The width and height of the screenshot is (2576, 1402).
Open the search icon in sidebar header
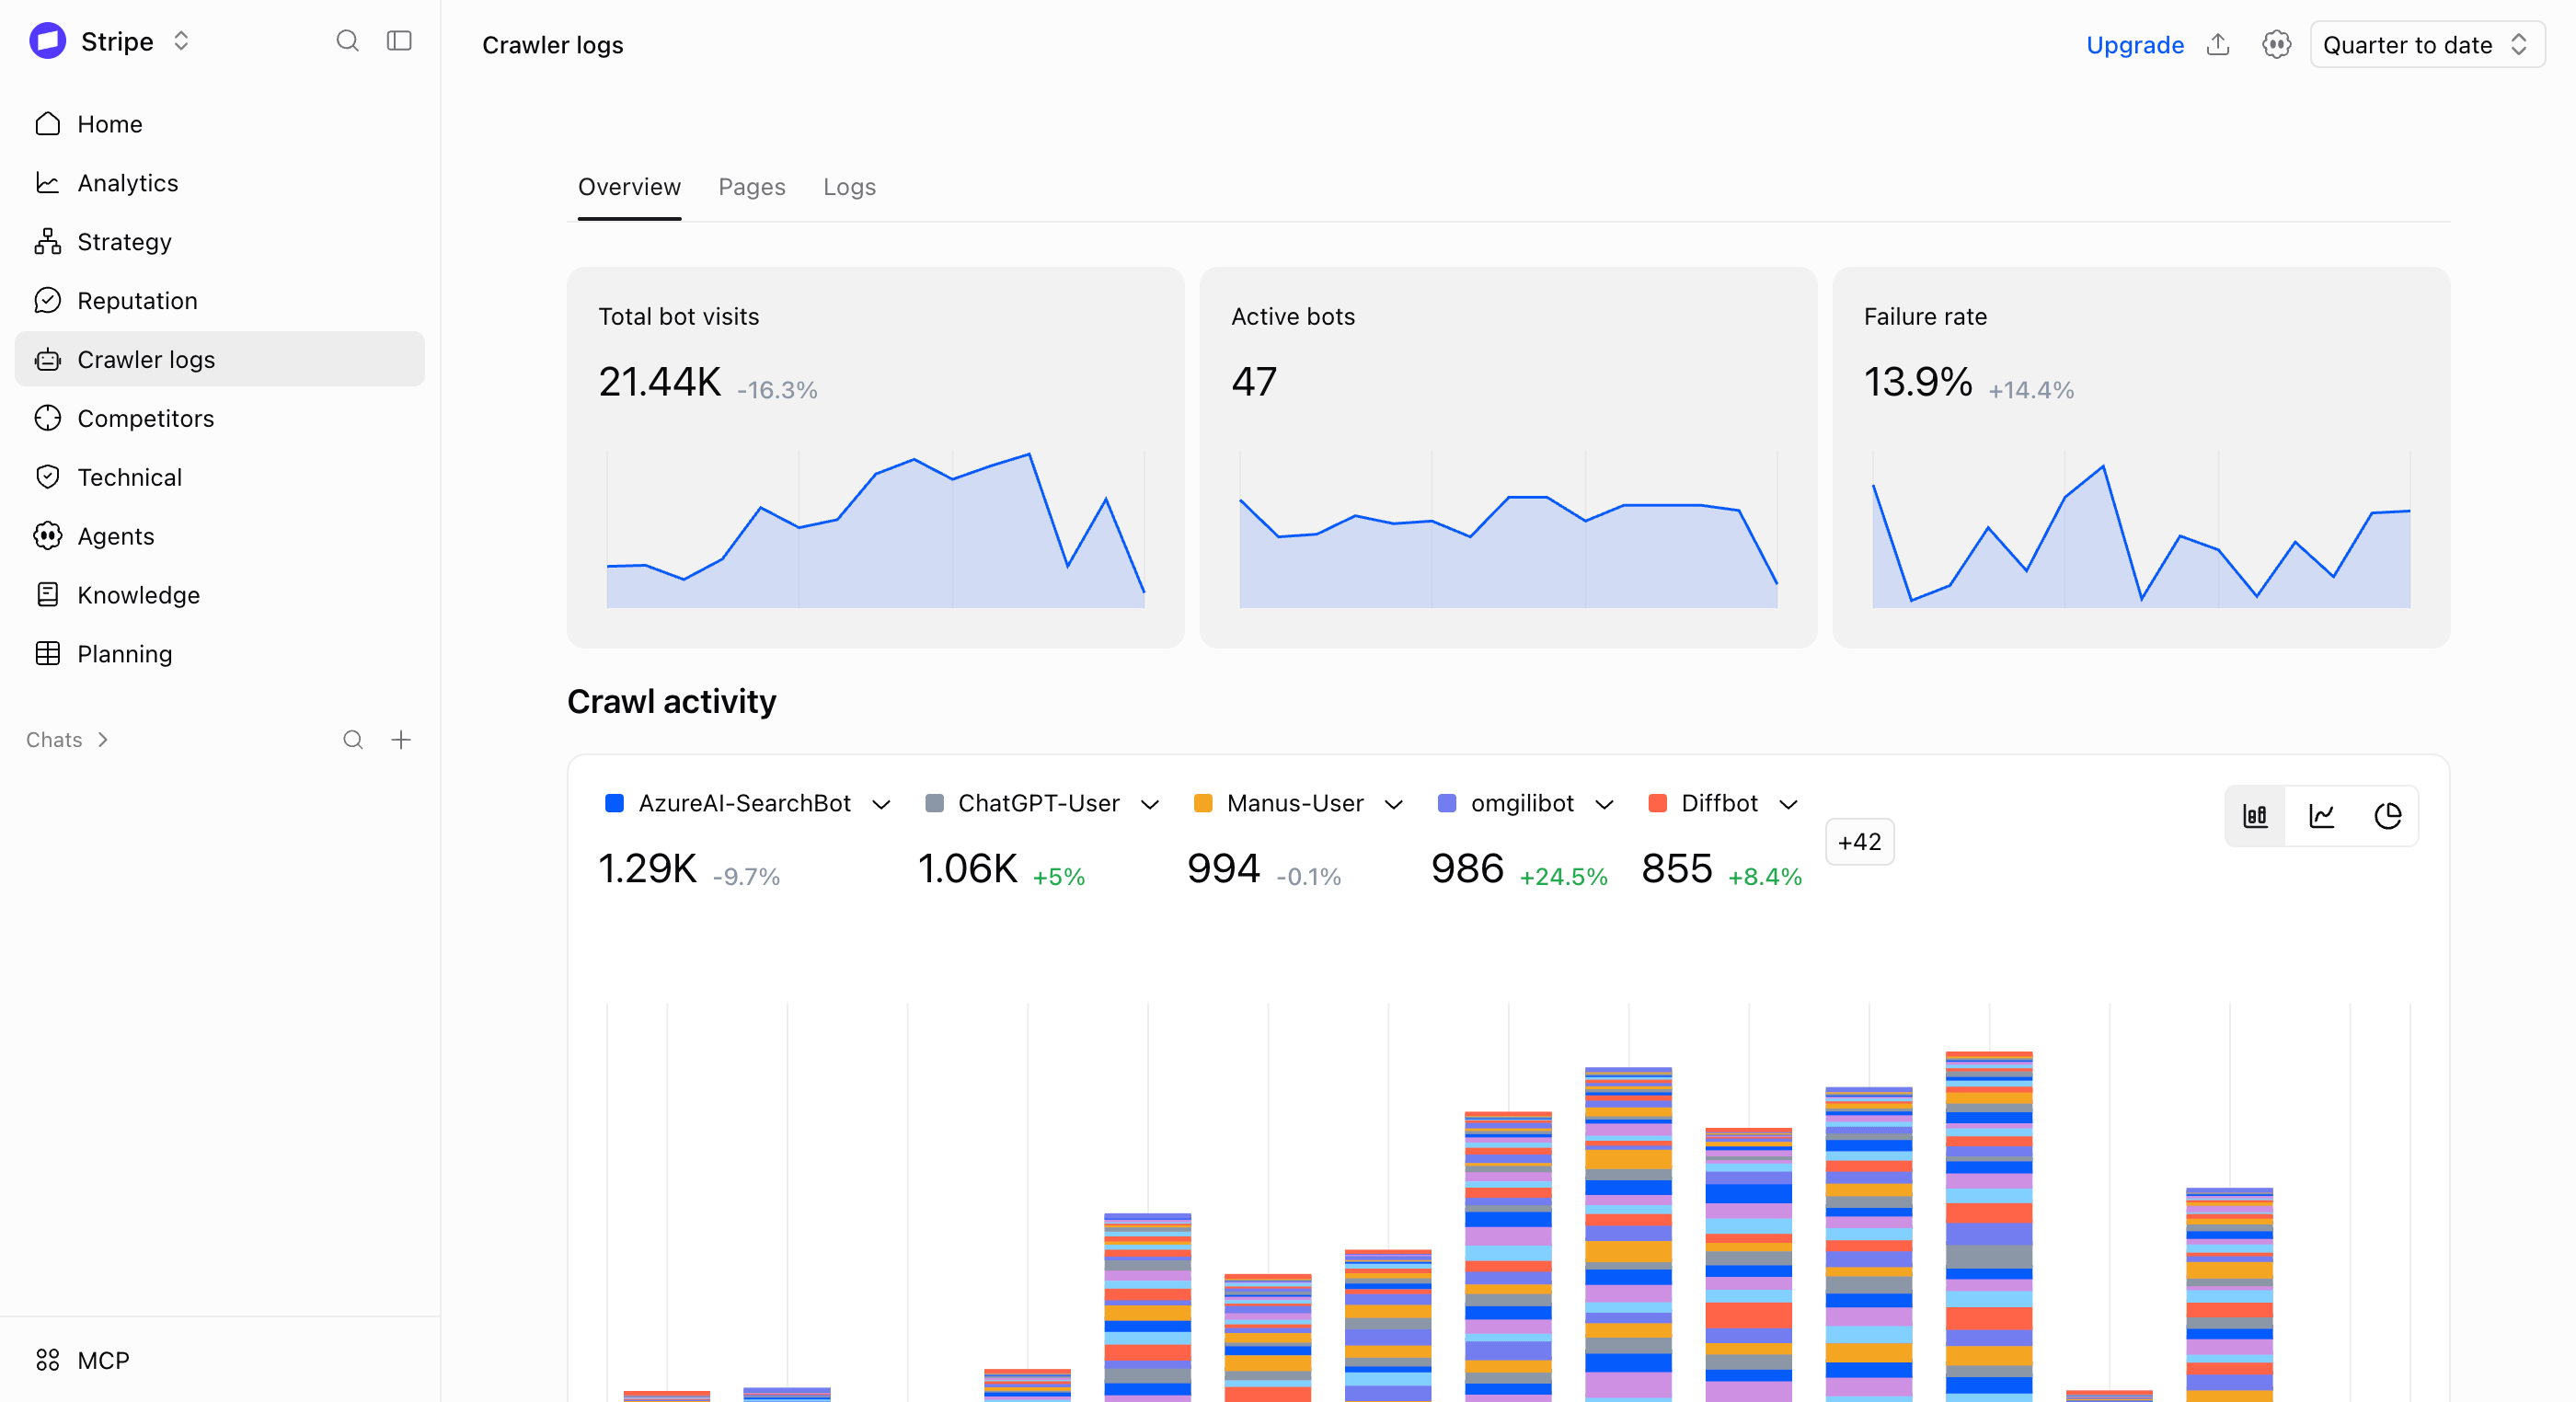tap(347, 41)
